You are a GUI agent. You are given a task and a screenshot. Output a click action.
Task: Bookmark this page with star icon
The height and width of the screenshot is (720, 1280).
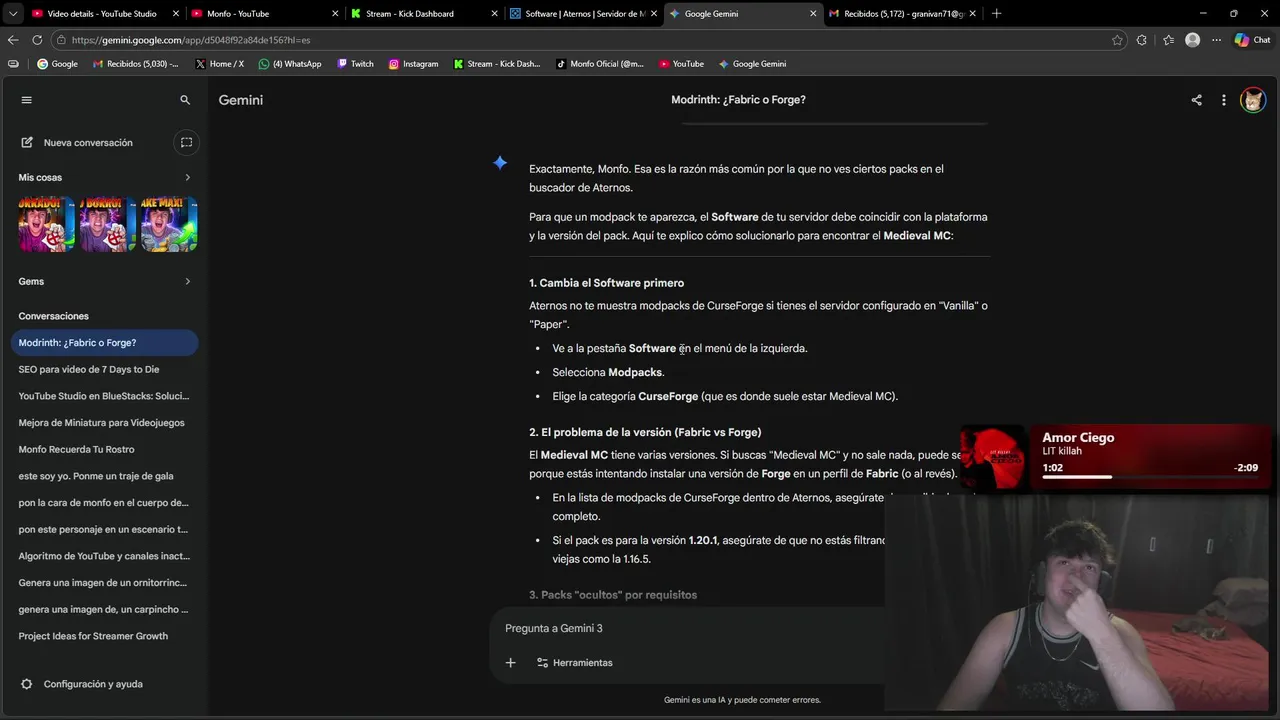click(1117, 40)
